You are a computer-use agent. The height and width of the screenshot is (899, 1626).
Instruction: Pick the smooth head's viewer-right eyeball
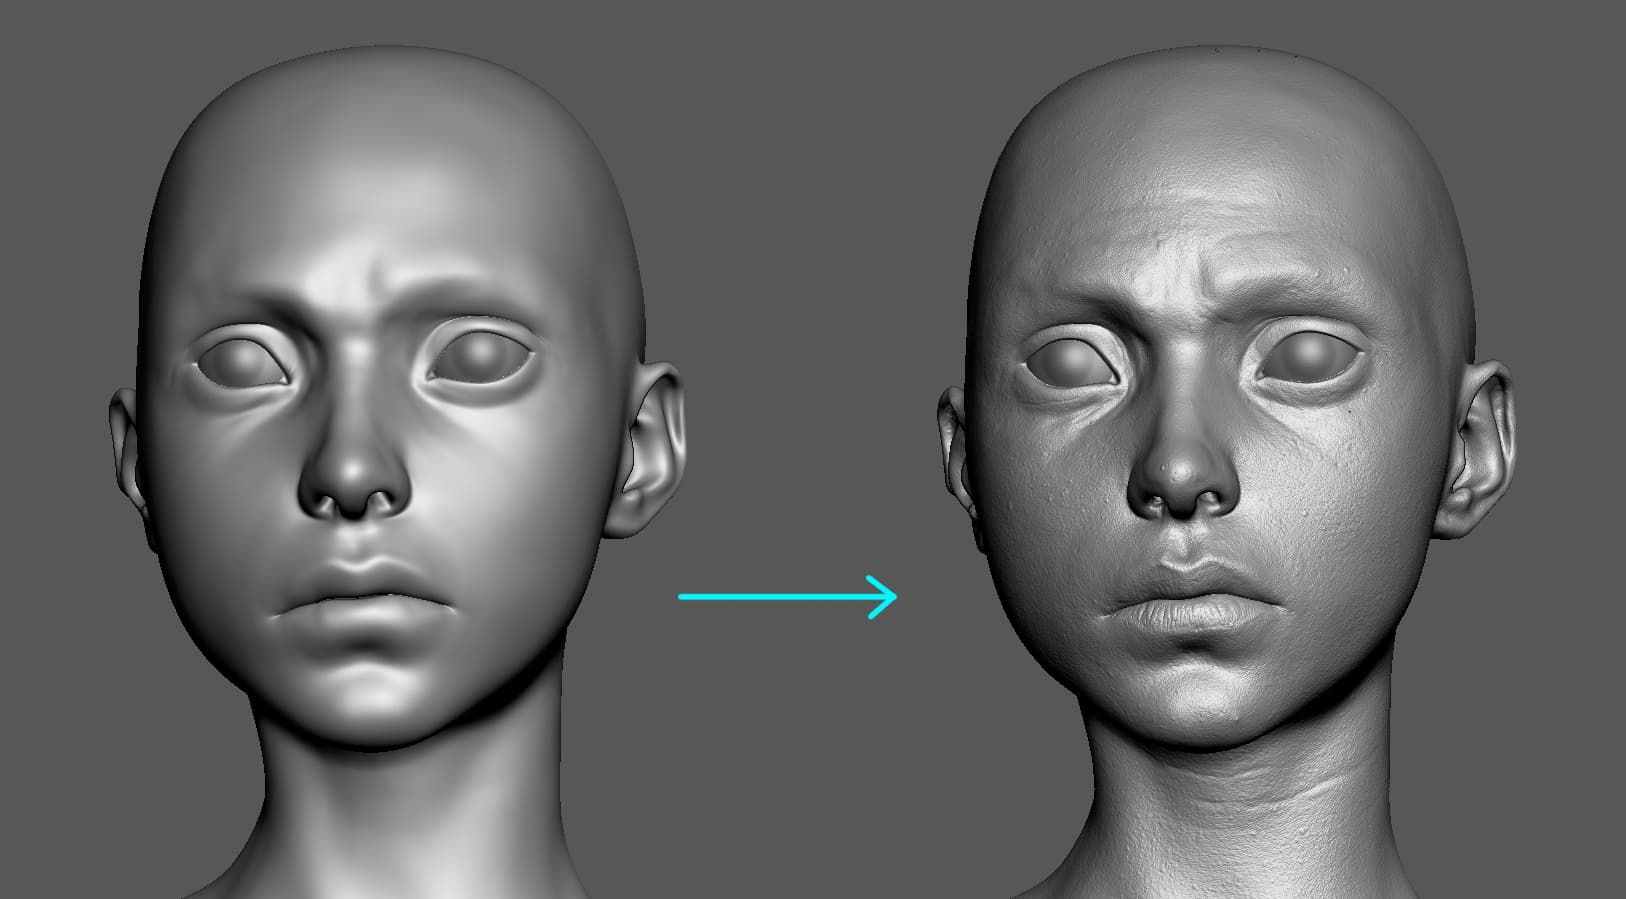(484, 357)
